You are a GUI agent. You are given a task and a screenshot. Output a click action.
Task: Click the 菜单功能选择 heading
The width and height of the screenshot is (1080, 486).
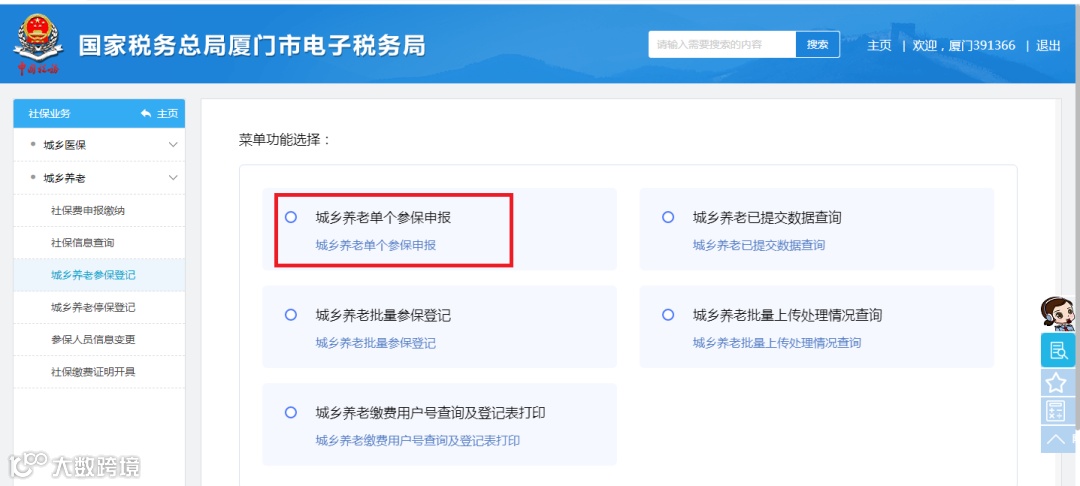click(x=285, y=140)
